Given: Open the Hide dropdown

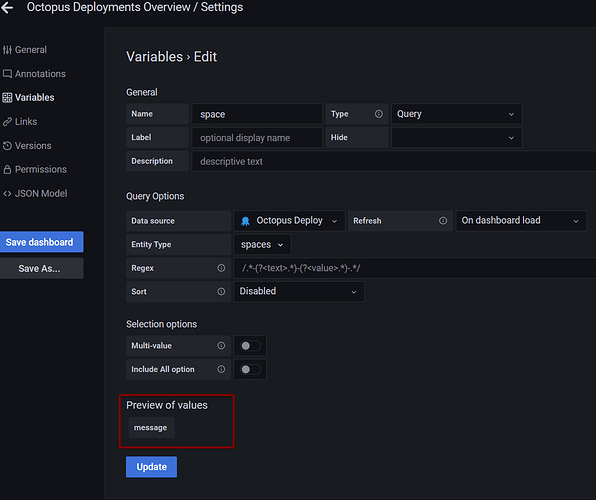Looking at the screenshot, I should click(x=457, y=137).
